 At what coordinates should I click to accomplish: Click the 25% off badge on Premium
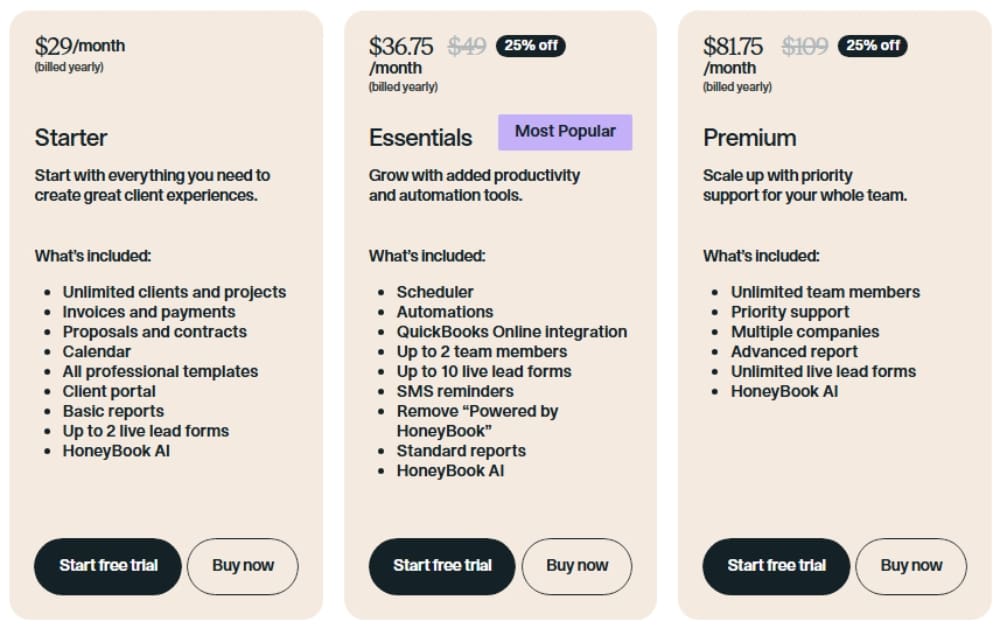pos(872,45)
